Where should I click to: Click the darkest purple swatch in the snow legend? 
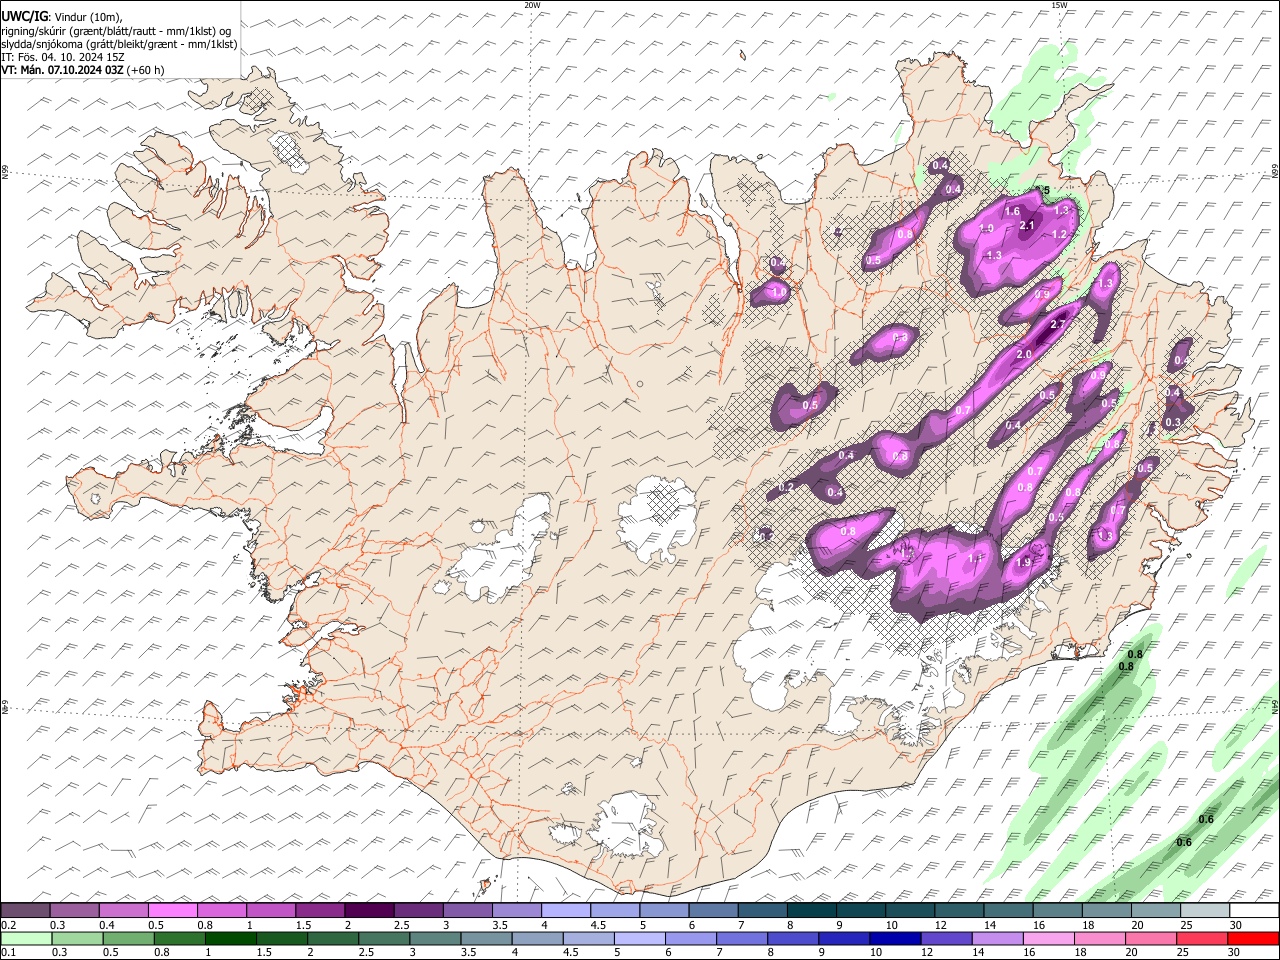click(x=369, y=910)
